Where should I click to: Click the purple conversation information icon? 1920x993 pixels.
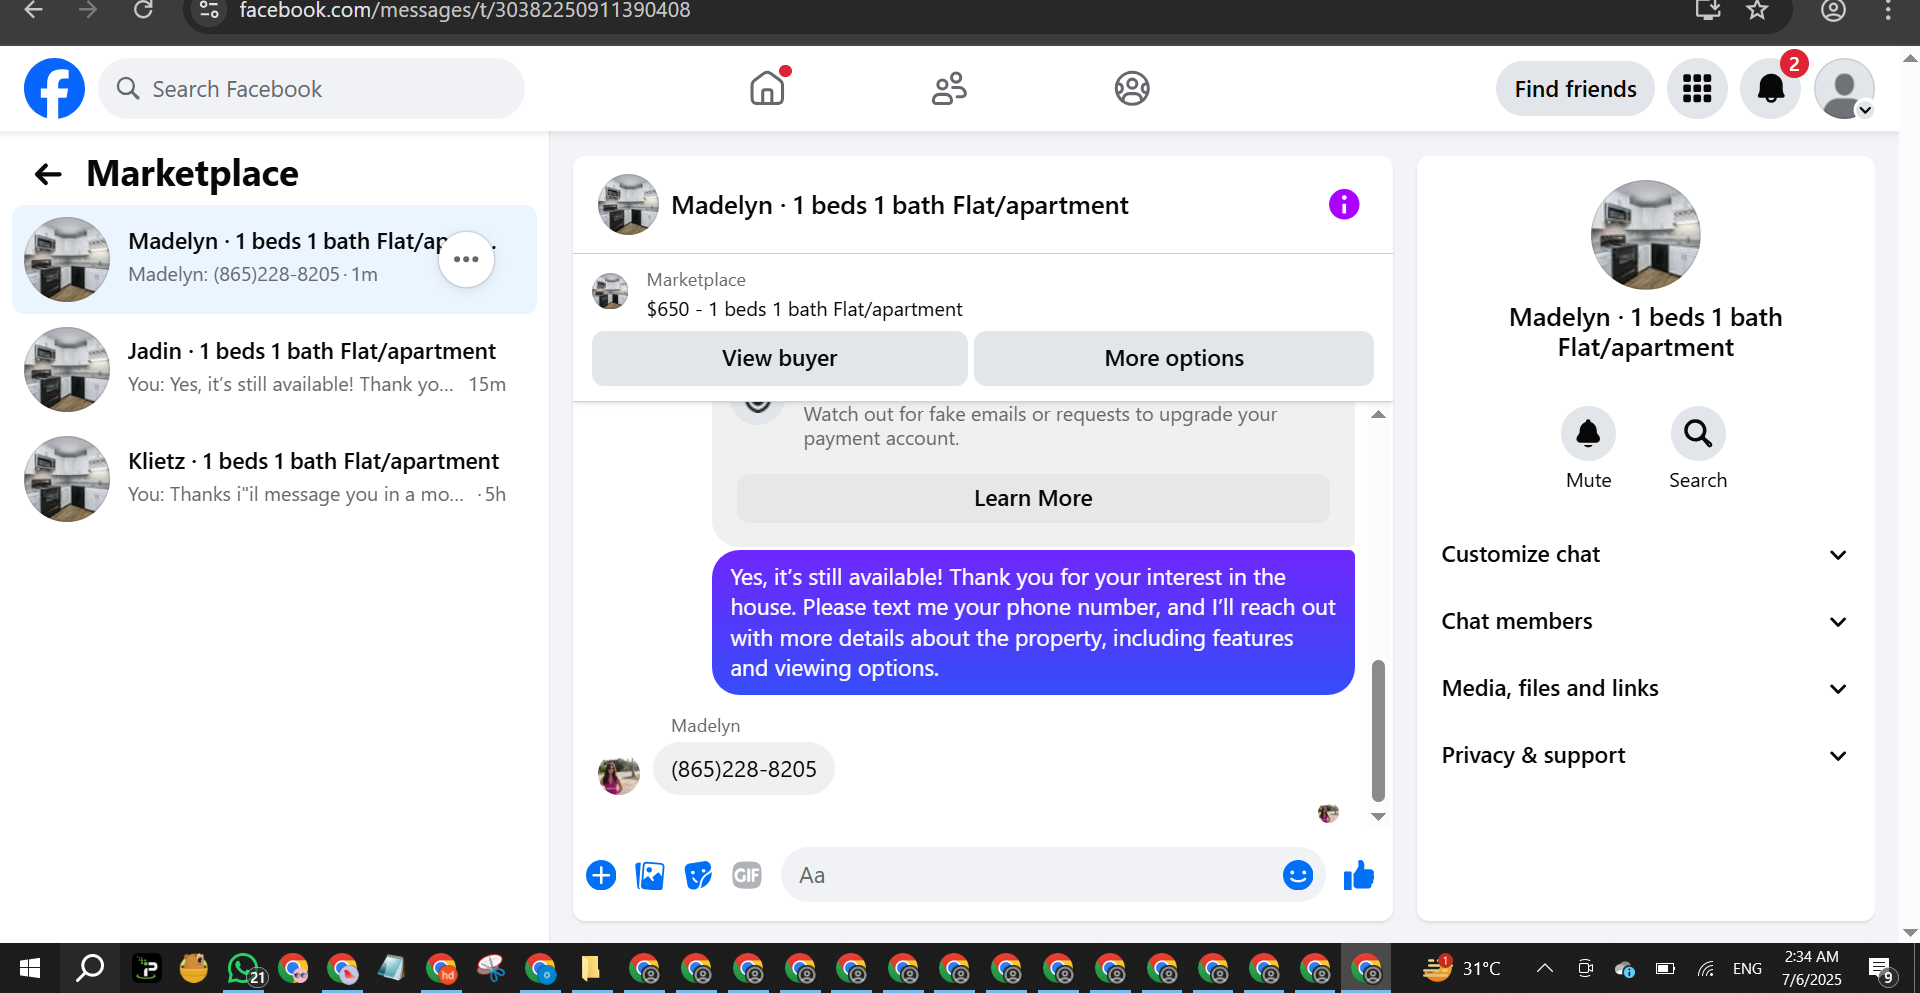tap(1344, 204)
